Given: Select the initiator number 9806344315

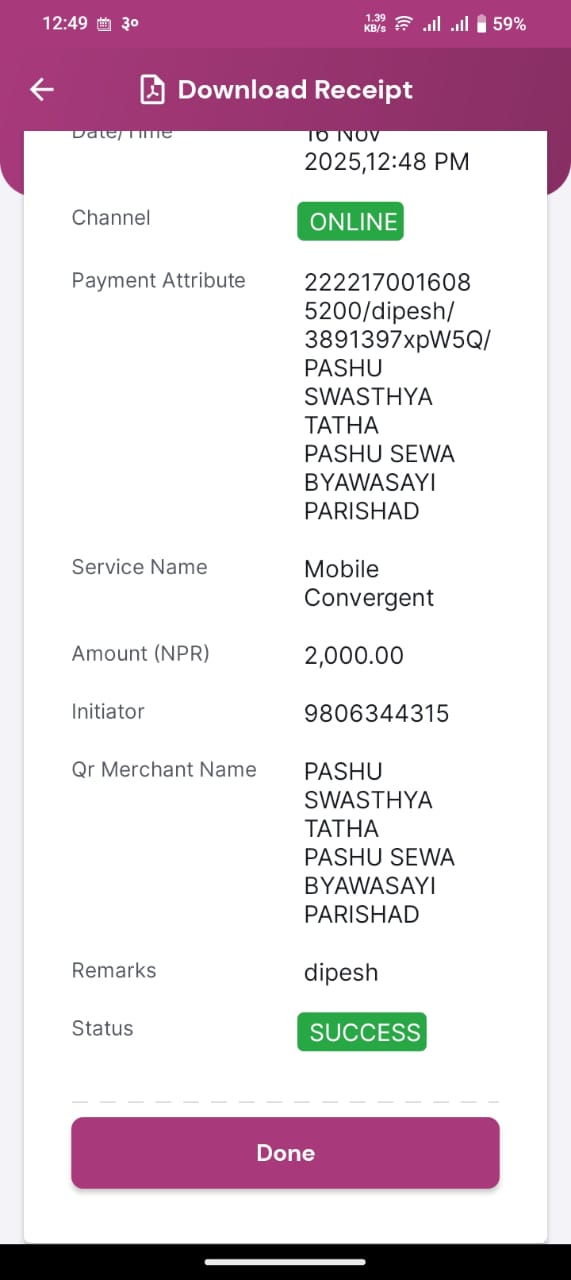Looking at the screenshot, I should coord(376,713).
